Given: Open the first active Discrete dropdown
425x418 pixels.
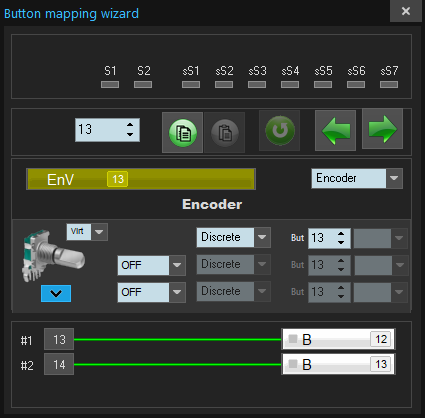Looking at the screenshot, I should pos(262,237).
